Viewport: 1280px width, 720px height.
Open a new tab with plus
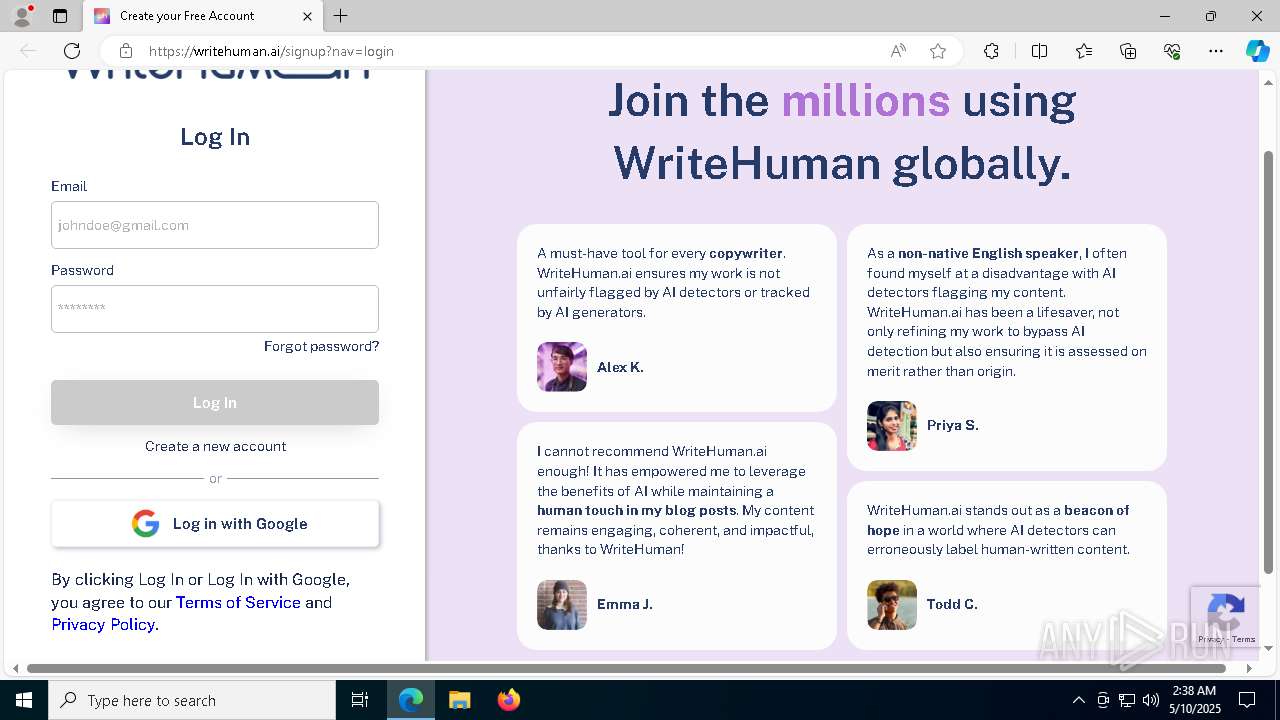pos(341,16)
